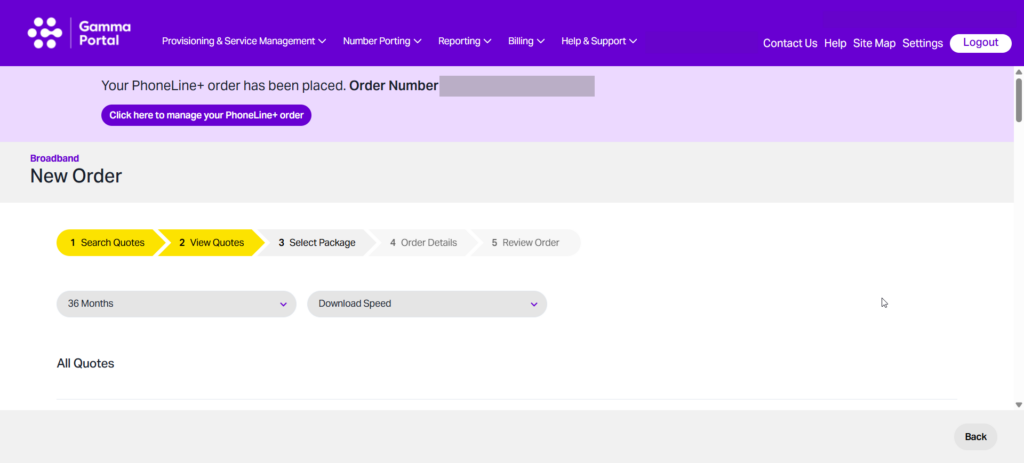This screenshot has width=1024, height=463.
Task: Click the Broadband breadcrumb label
Action: point(55,158)
